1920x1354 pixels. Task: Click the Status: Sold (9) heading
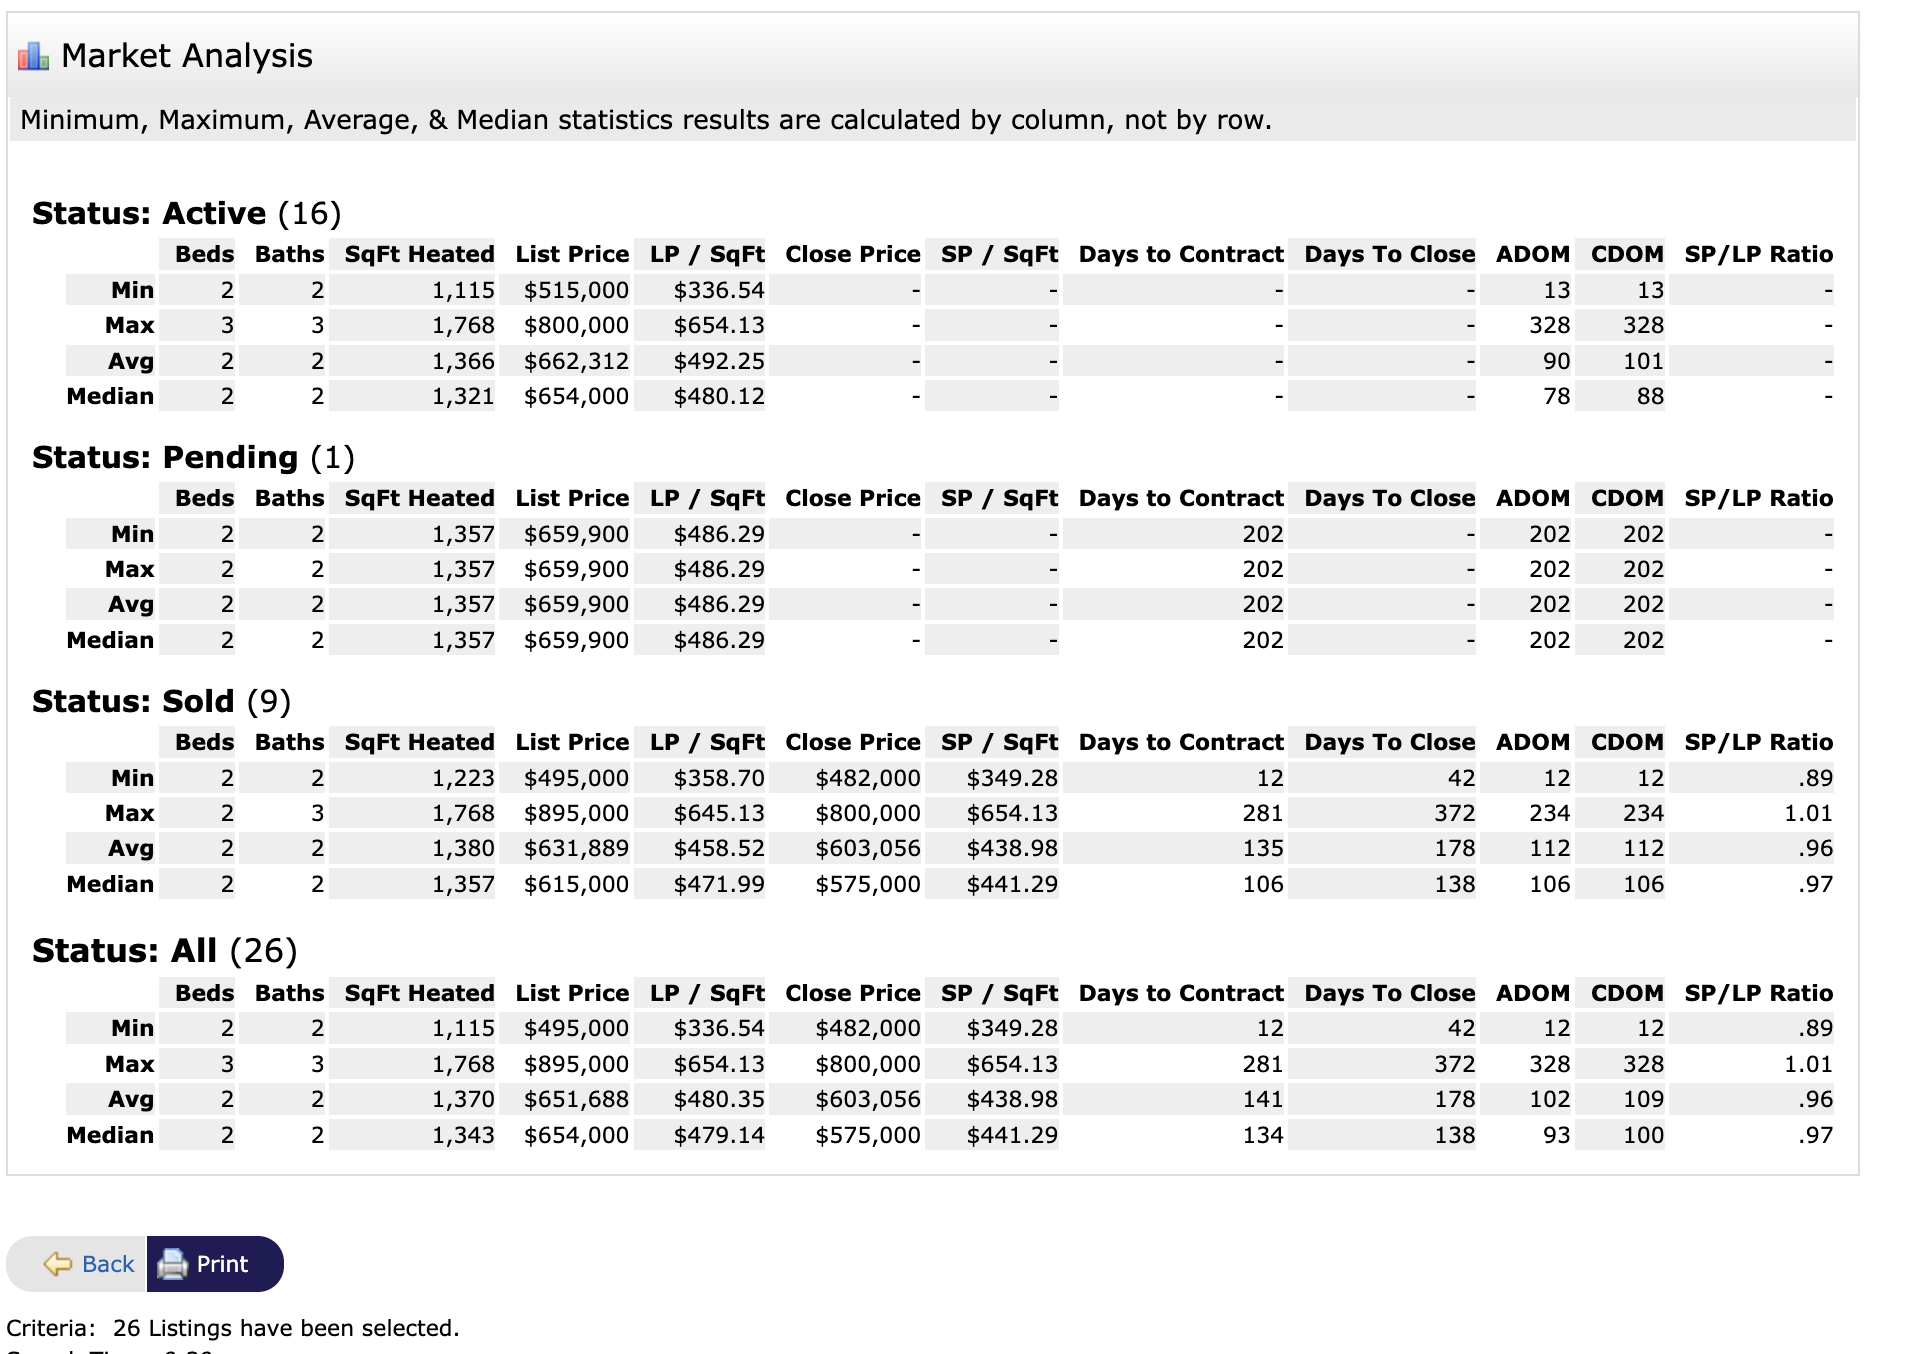pyautogui.click(x=160, y=701)
